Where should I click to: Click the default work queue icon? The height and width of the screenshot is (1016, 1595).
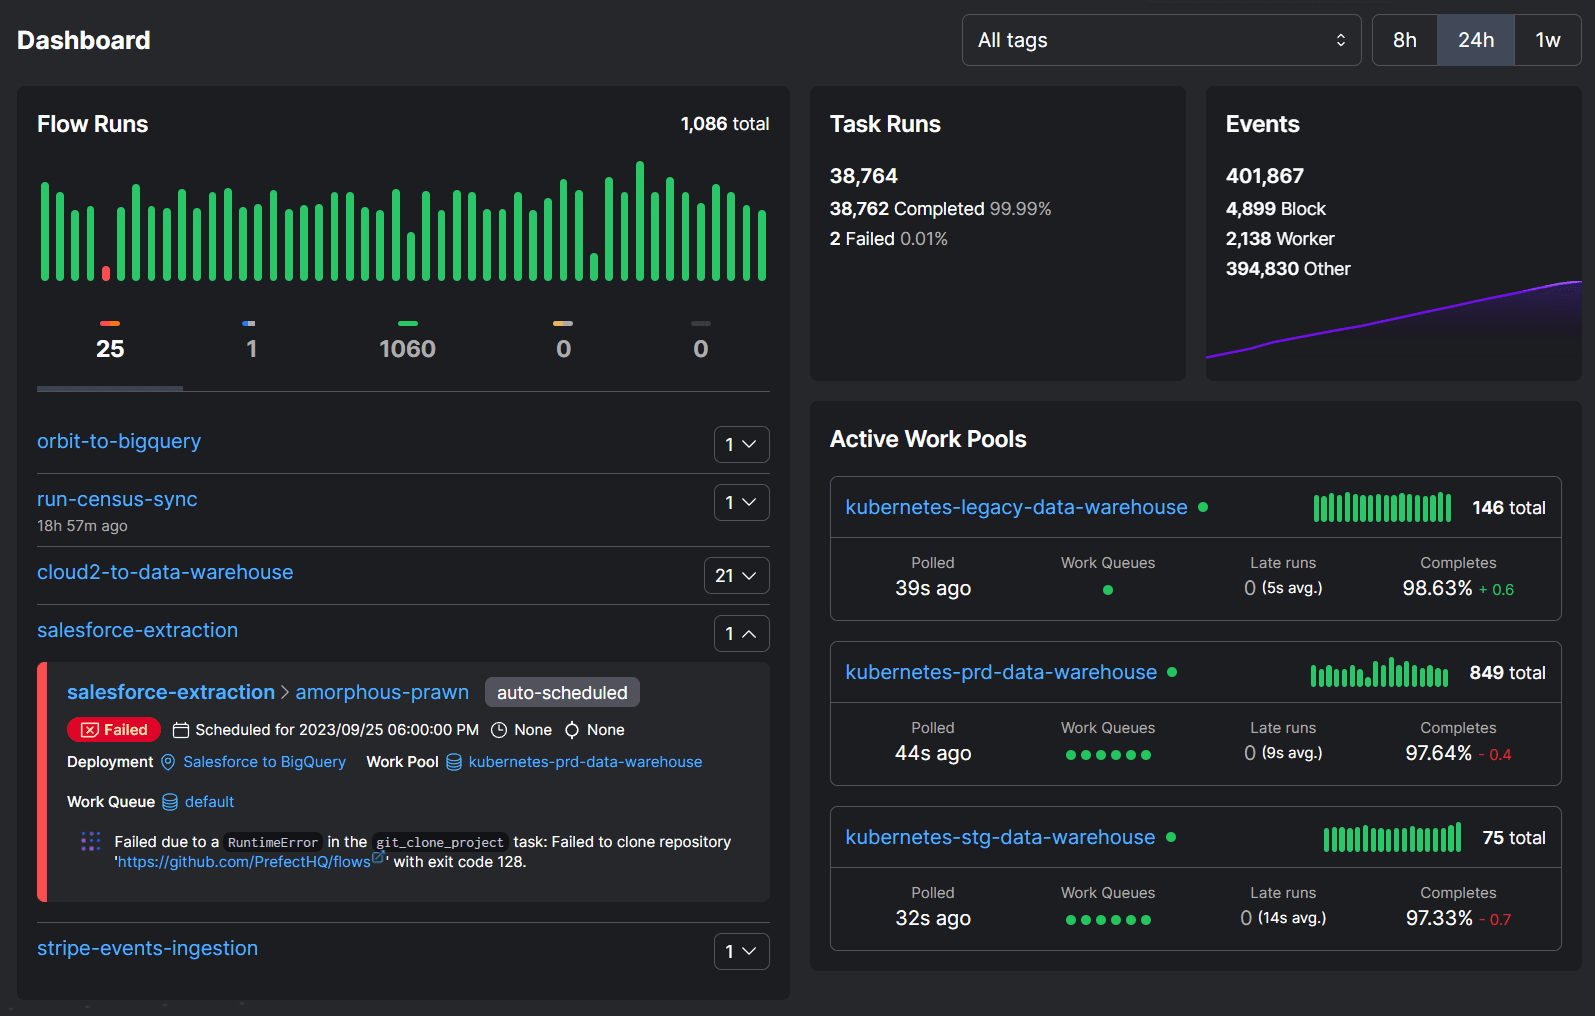(x=170, y=802)
